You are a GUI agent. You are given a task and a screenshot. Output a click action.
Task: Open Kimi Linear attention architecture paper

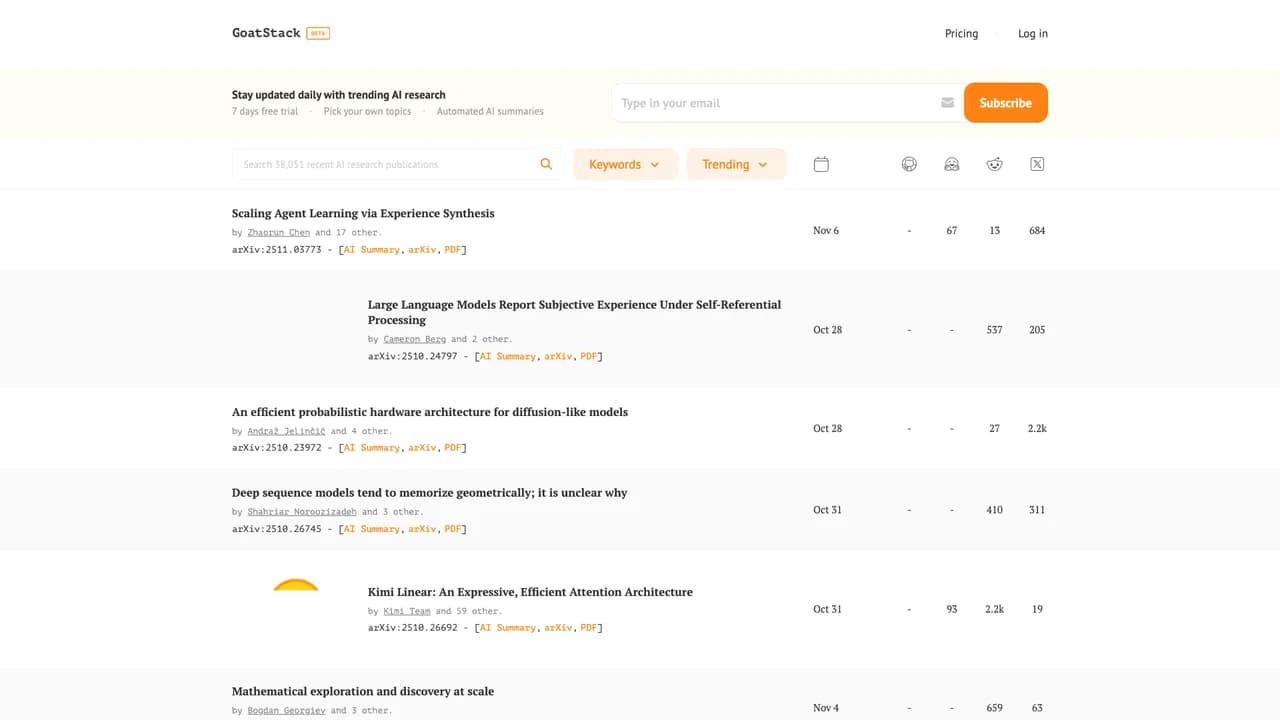(530, 592)
